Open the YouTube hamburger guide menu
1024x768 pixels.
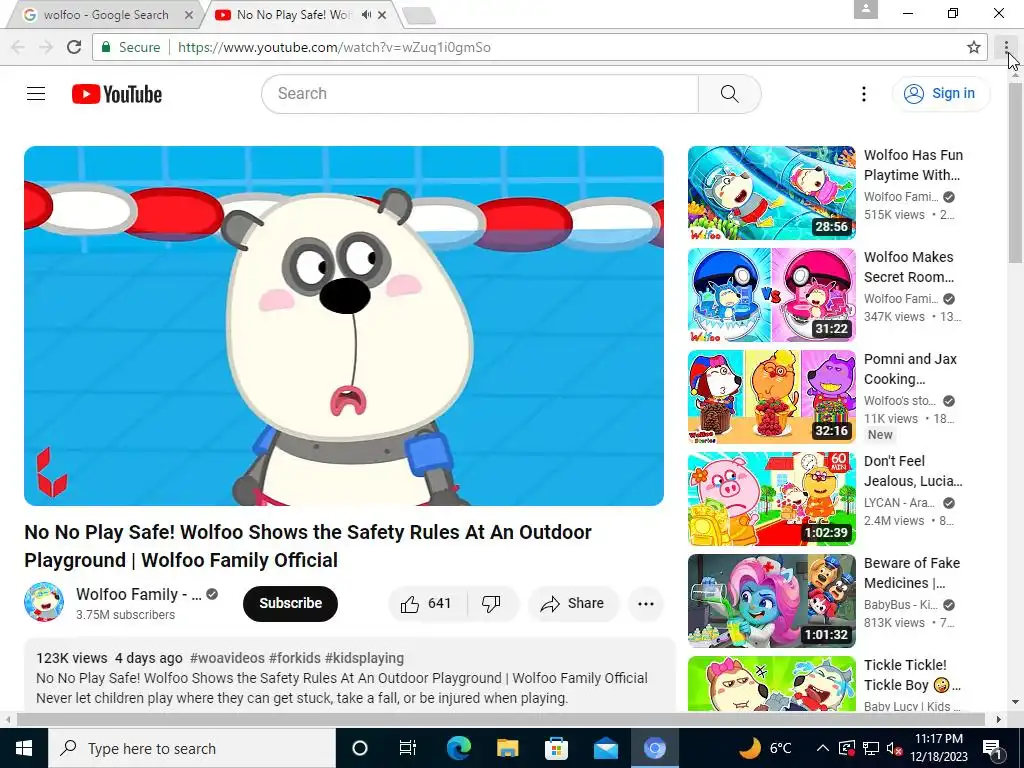pyautogui.click(x=36, y=94)
